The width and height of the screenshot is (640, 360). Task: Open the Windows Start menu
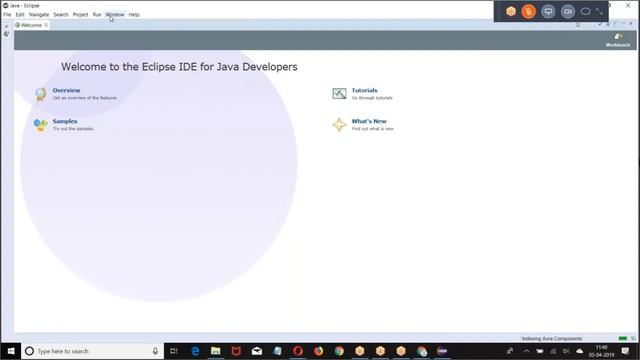point(11,351)
